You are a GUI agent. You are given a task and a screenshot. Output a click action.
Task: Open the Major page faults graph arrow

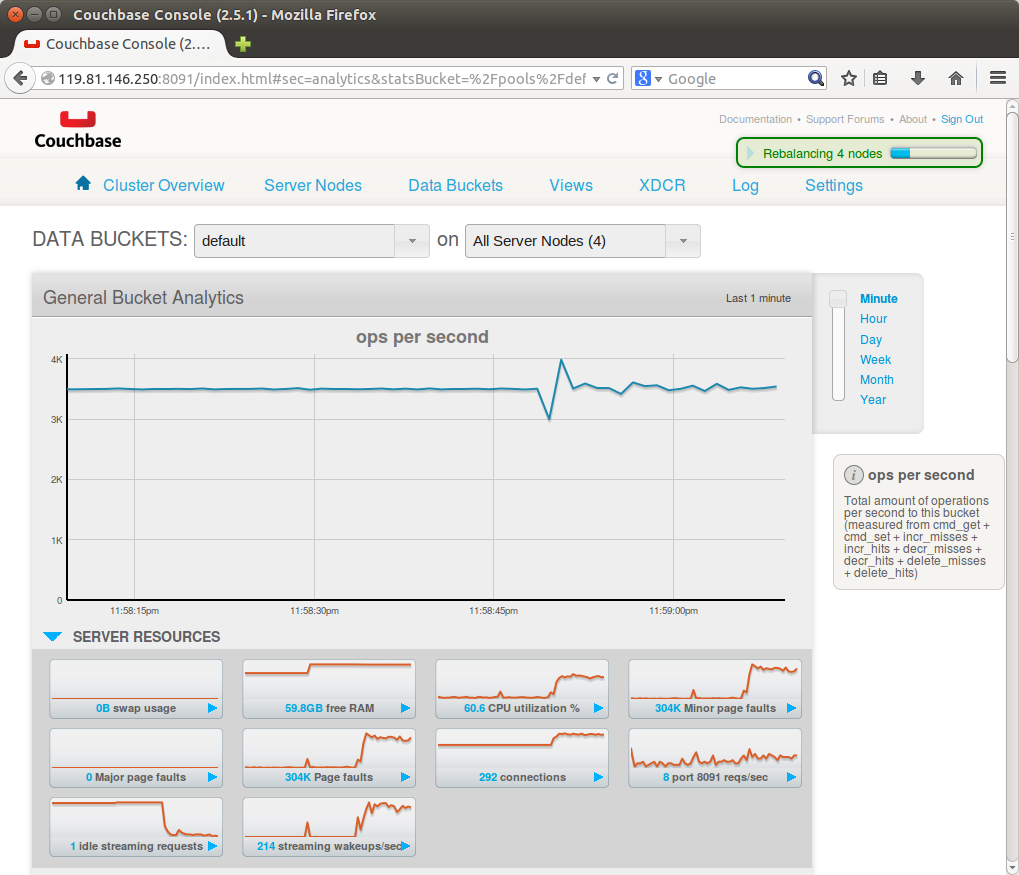click(x=212, y=777)
